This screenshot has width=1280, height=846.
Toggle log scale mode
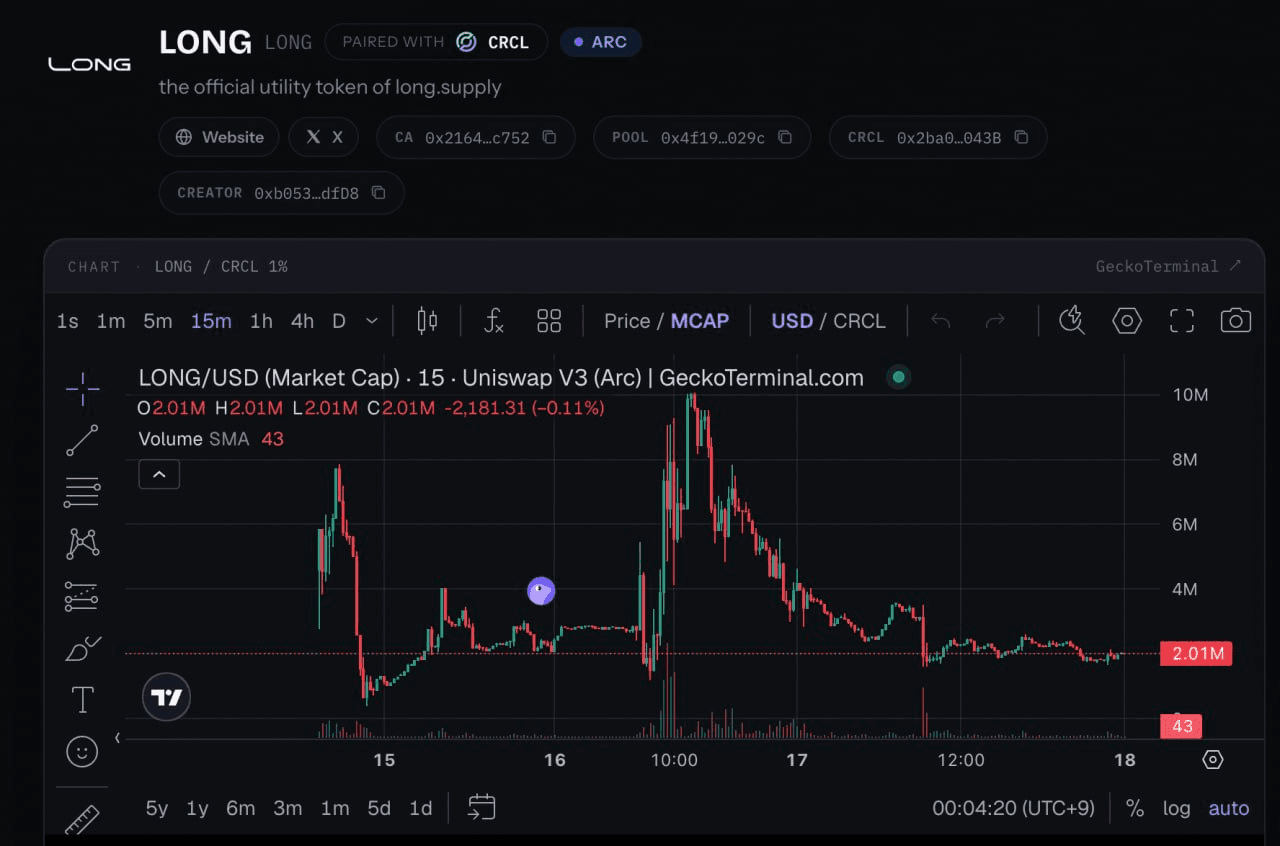1177,808
